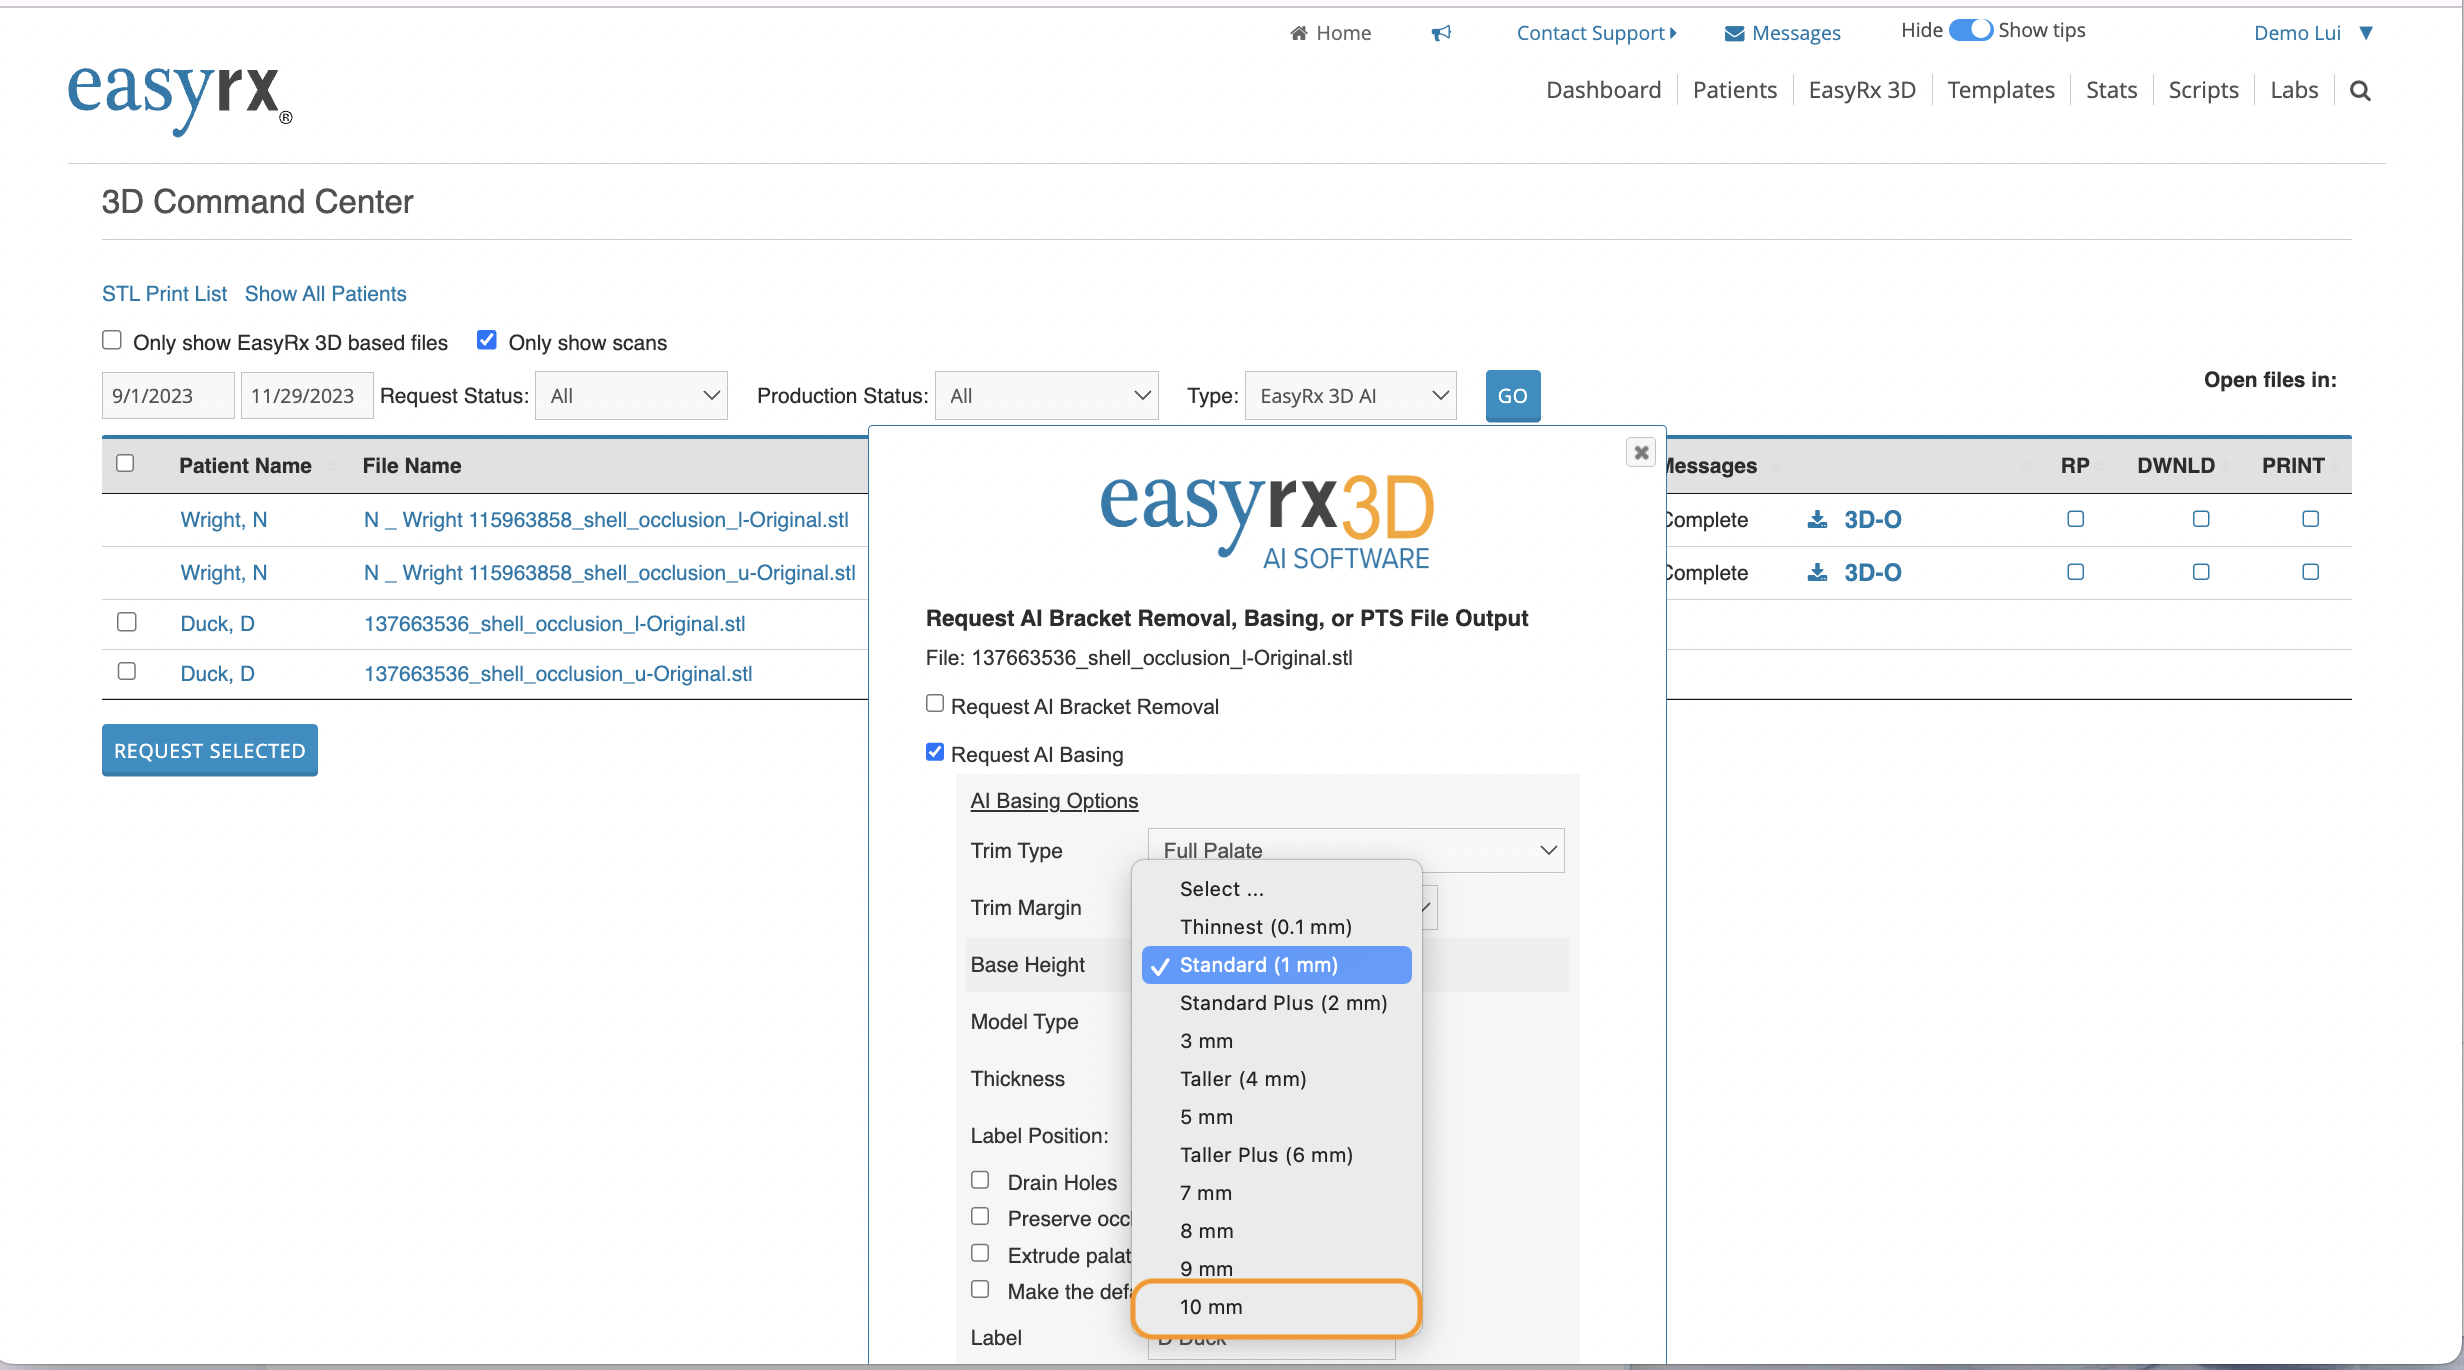This screenshot has width=2464, height=1370.
Task: Open Wright shell_occlusion_l-Original.stl file link
Action: point(606,520)
